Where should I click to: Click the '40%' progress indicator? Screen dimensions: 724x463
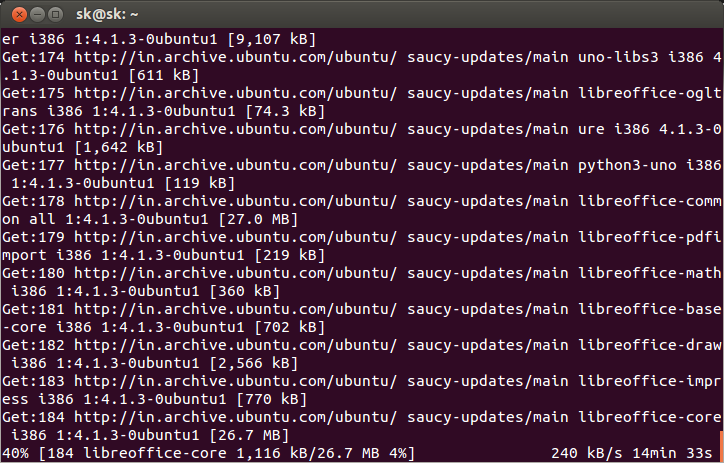15,453
